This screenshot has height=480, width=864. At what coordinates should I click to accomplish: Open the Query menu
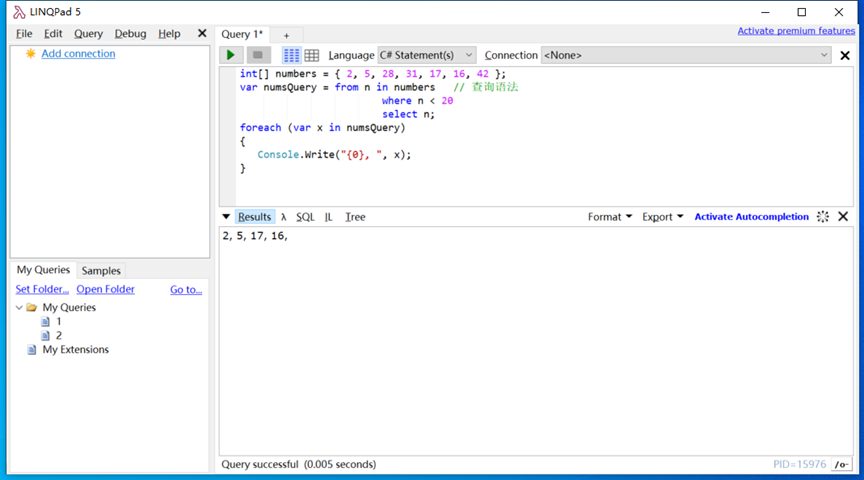[x=88, y=34]
